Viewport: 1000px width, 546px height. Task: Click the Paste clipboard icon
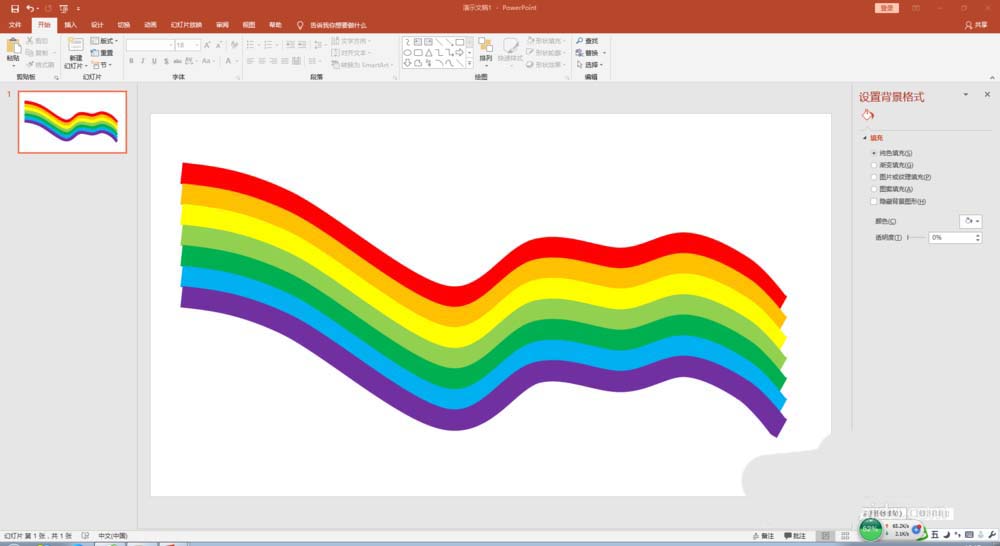tap(13, 47)
